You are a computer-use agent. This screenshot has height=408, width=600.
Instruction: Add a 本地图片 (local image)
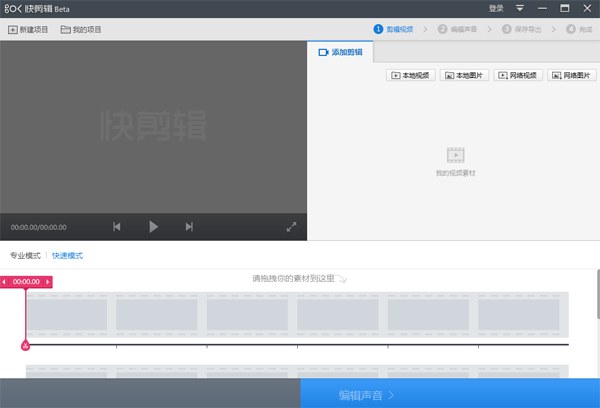point(465,75)
